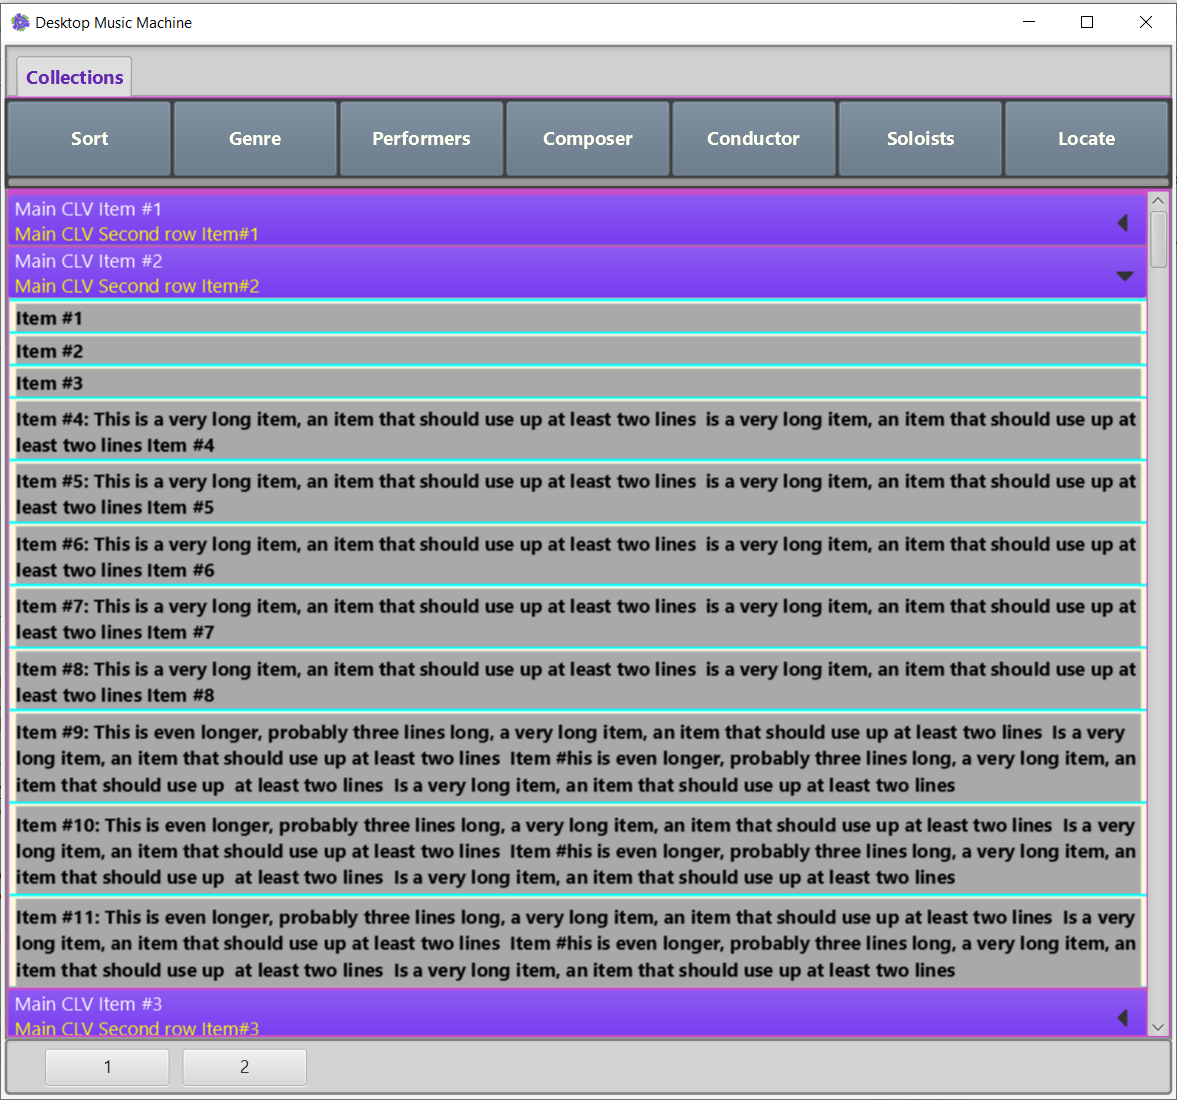The width and height of the screenshot is (1177, 1100).
Task: Click the scrollbar down arrow
Action: [1157, 1027]
